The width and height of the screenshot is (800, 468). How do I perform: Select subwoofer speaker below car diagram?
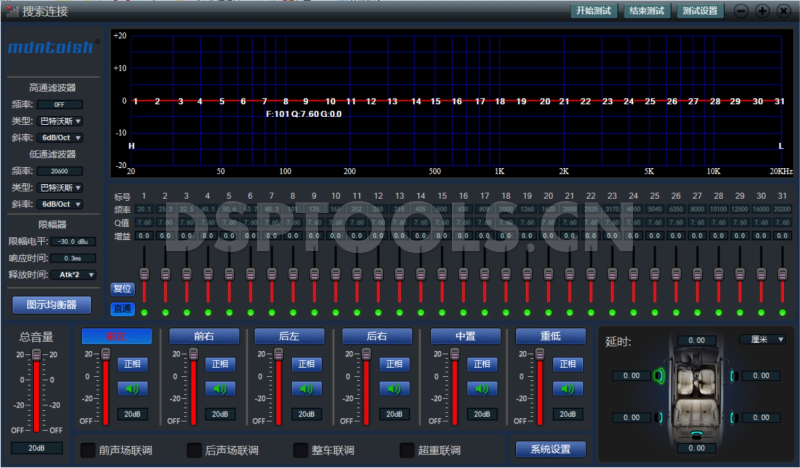[x=696, y=434]
